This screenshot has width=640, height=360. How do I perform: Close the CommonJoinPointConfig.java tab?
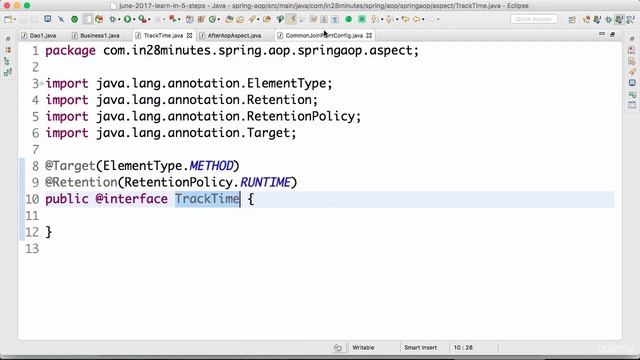(x=369, y=36)
